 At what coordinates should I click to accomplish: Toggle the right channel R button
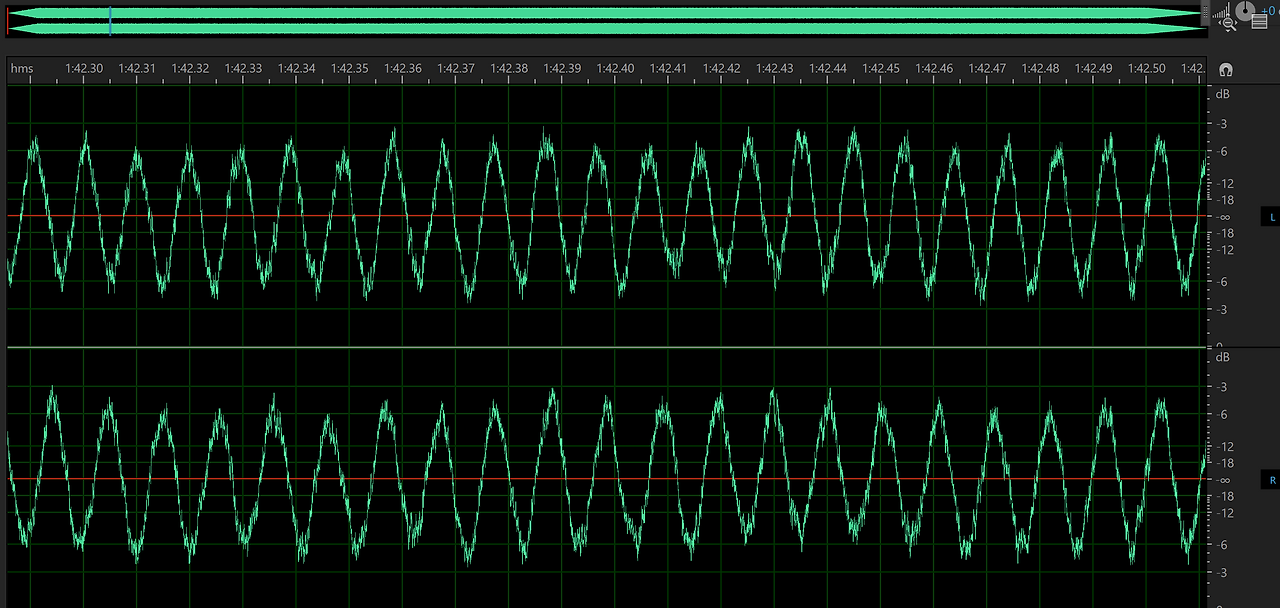[x=1272, y=480]
